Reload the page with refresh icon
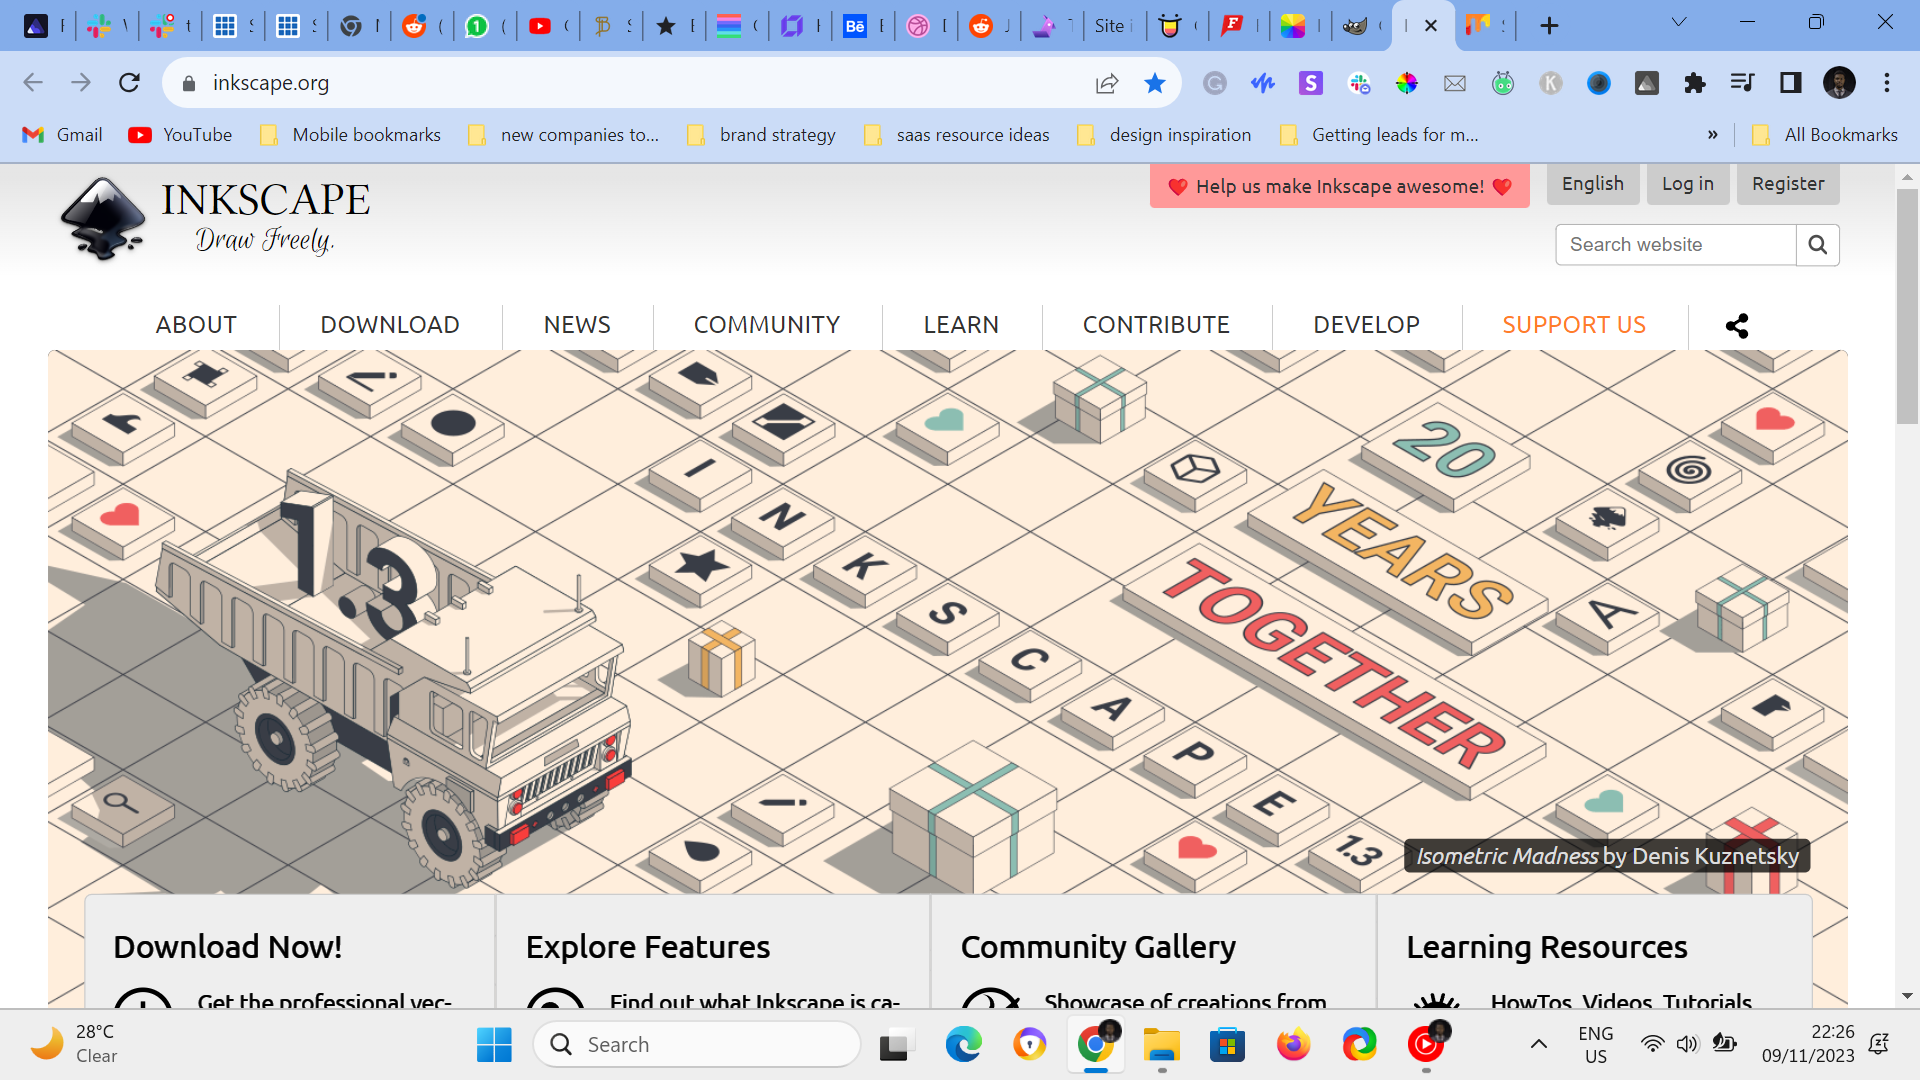 coord(129,83)
